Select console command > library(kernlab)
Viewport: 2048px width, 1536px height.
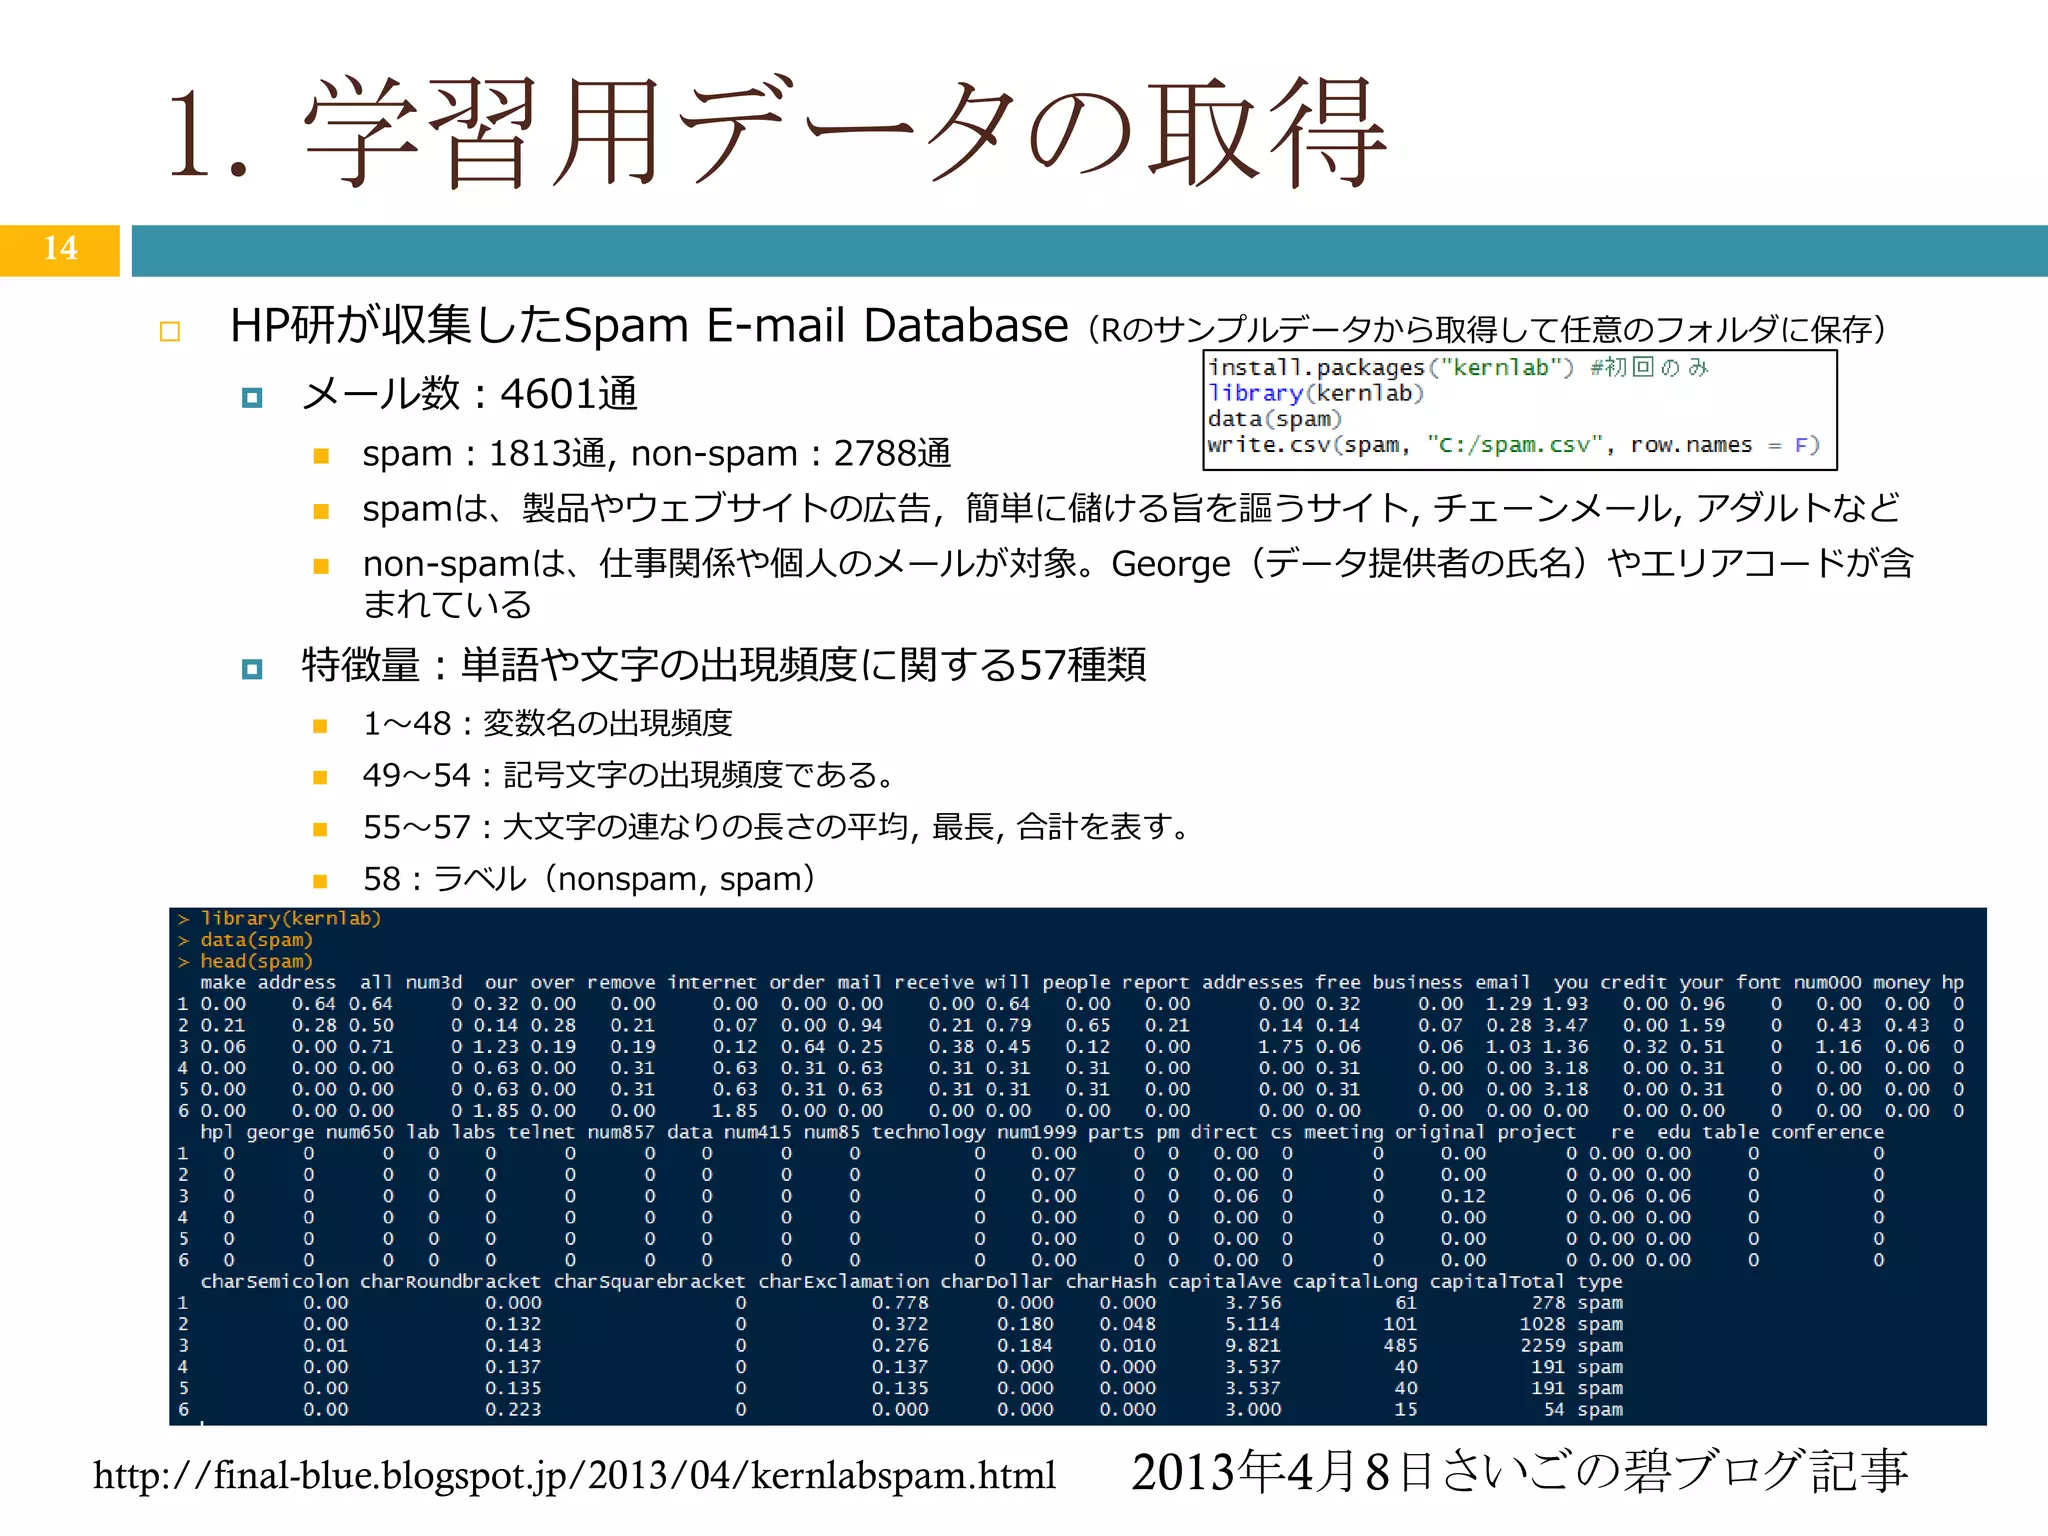(280, 918)
